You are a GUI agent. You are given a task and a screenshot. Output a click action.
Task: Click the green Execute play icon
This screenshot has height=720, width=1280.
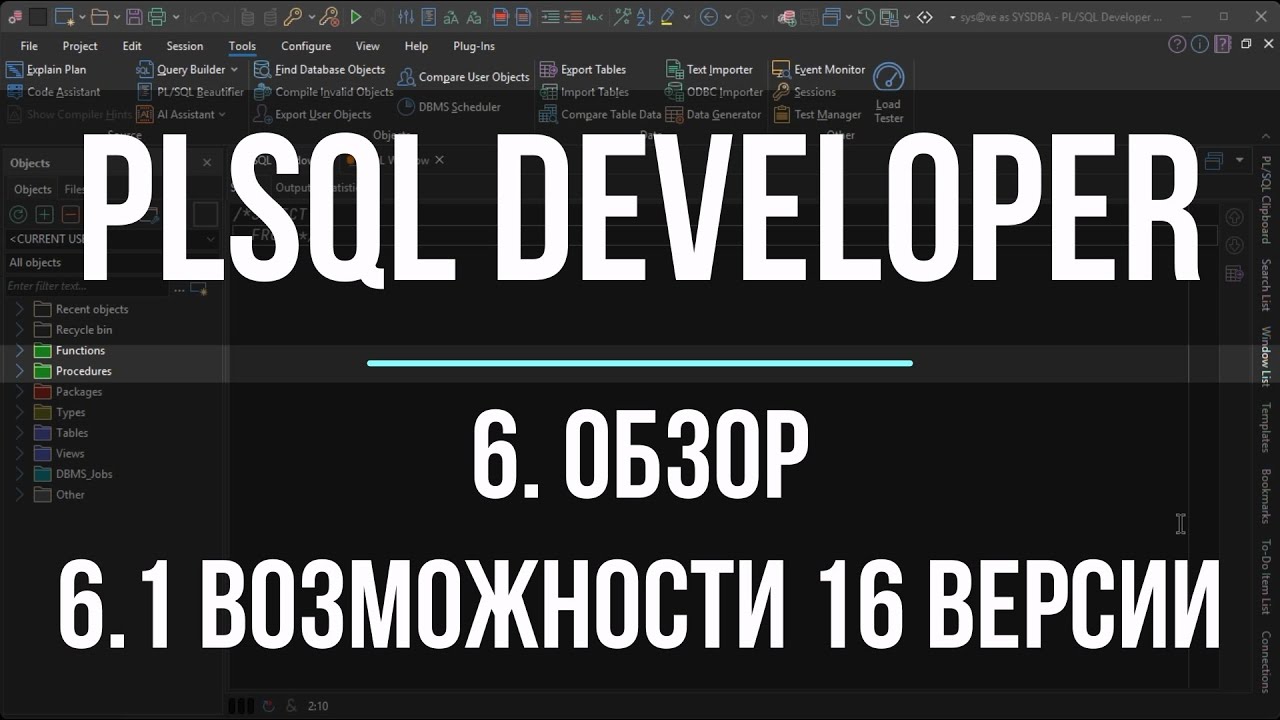(356, 17)
